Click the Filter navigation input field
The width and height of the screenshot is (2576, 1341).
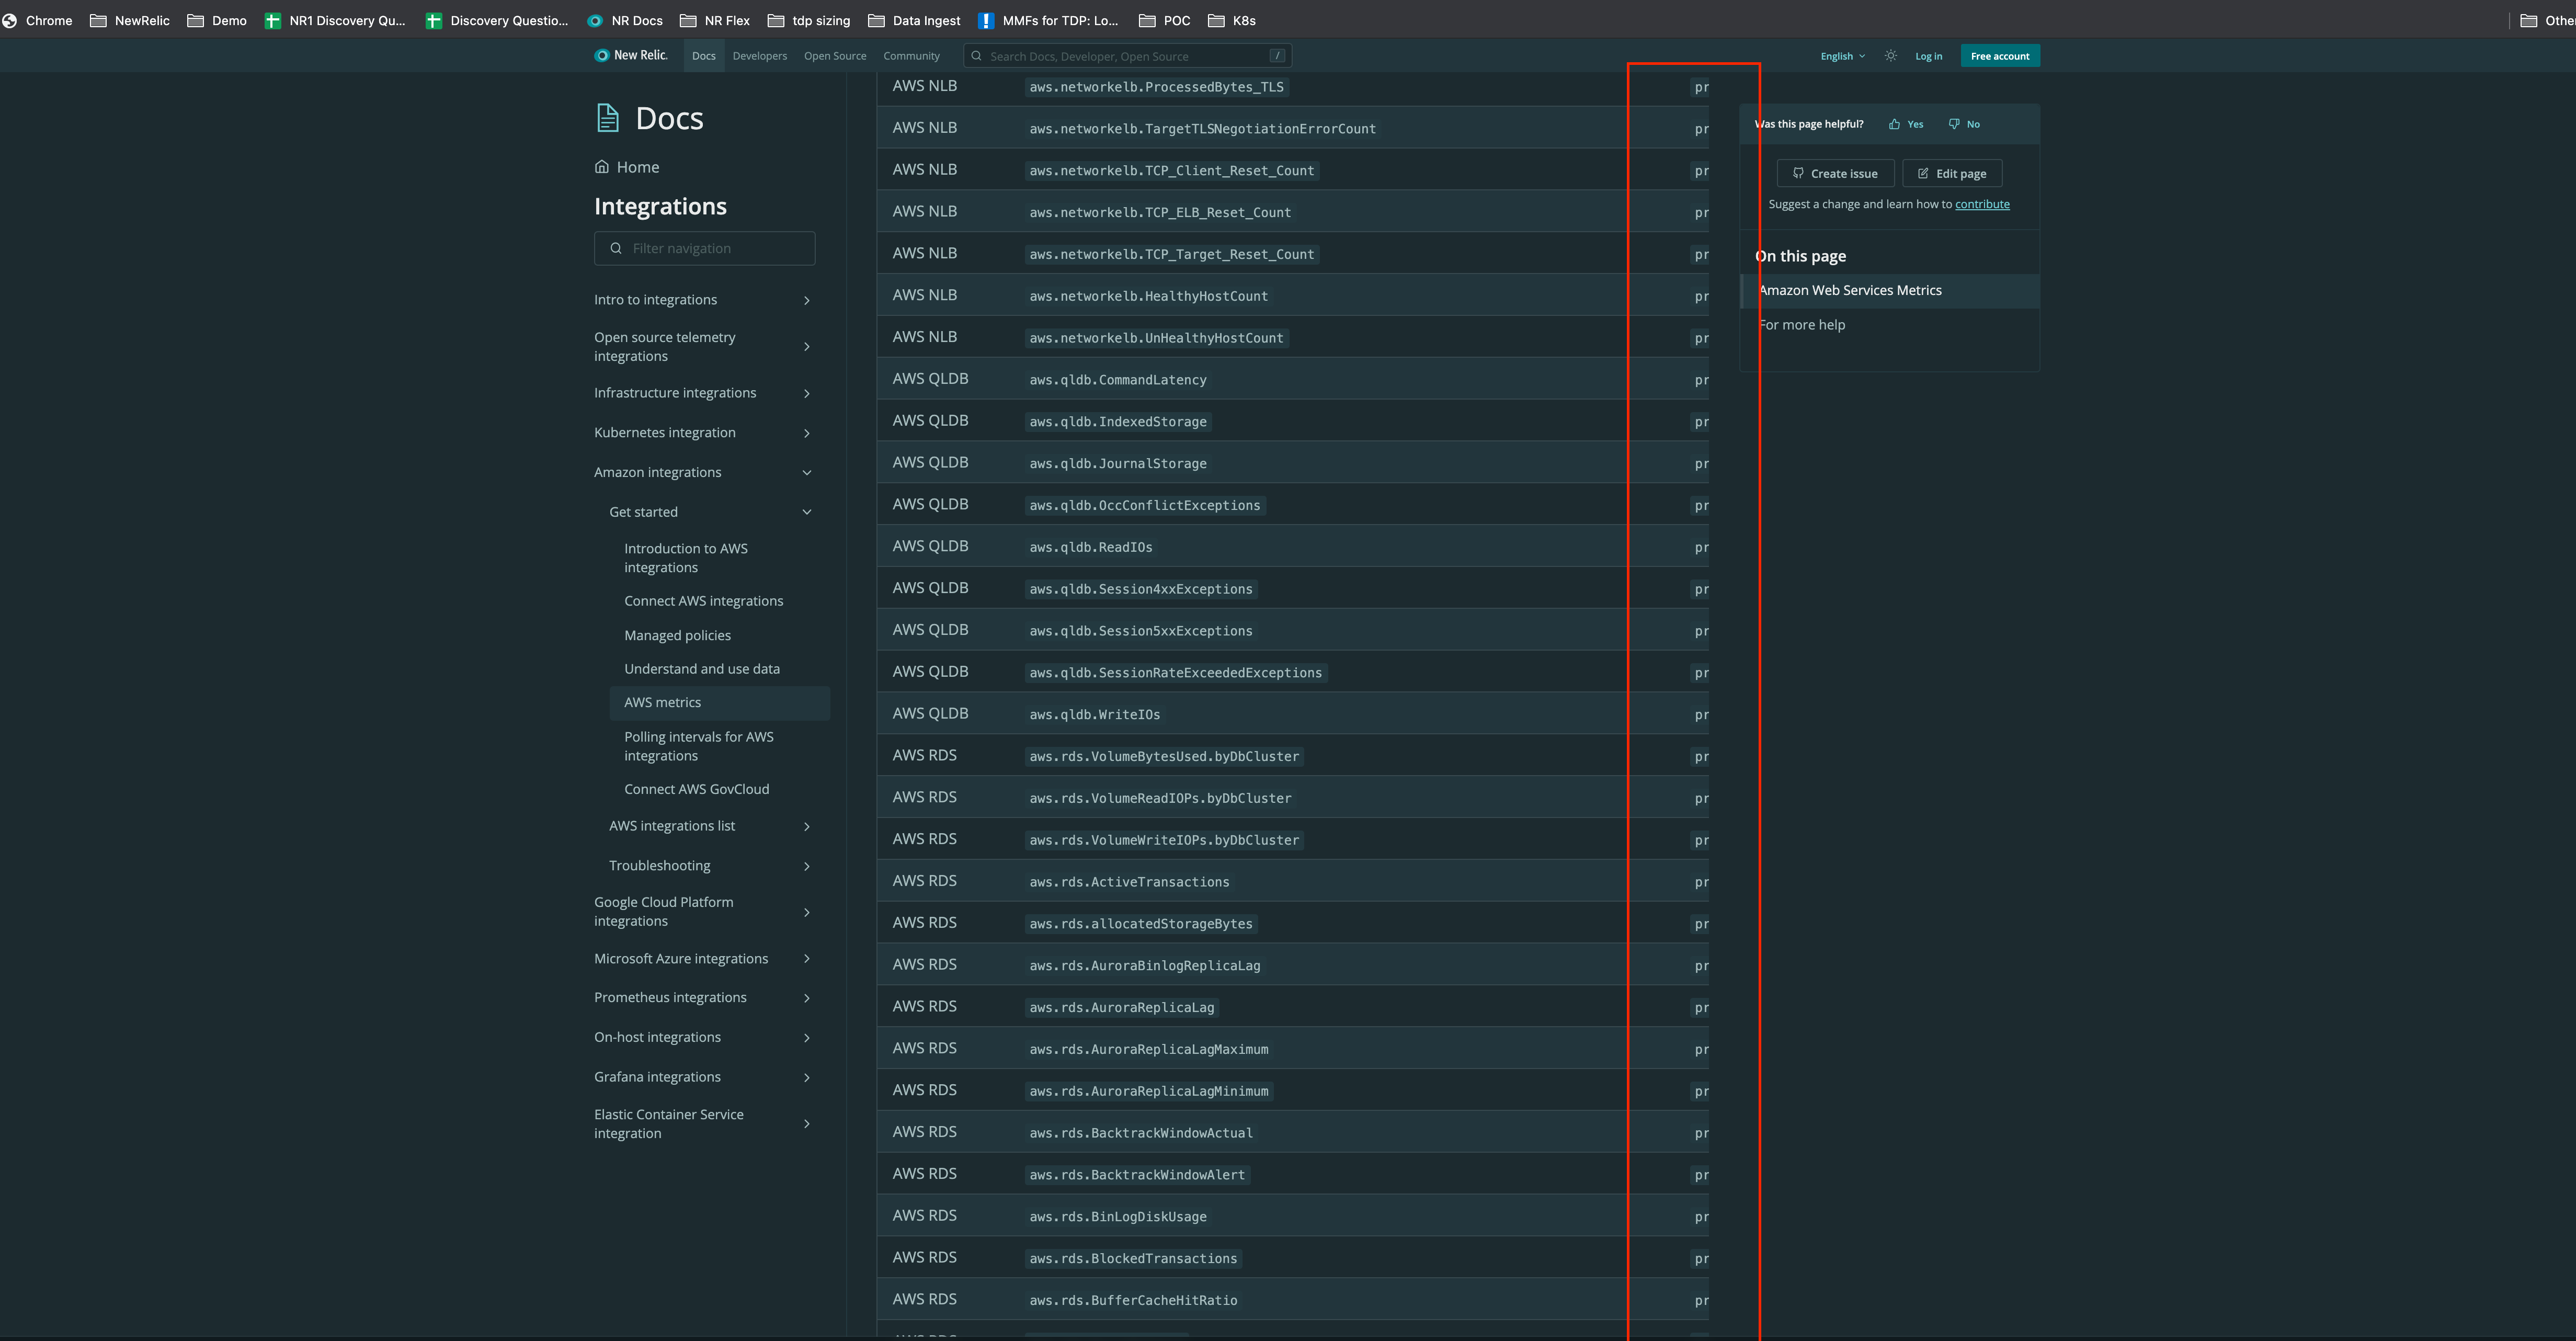tap(704, 248)
